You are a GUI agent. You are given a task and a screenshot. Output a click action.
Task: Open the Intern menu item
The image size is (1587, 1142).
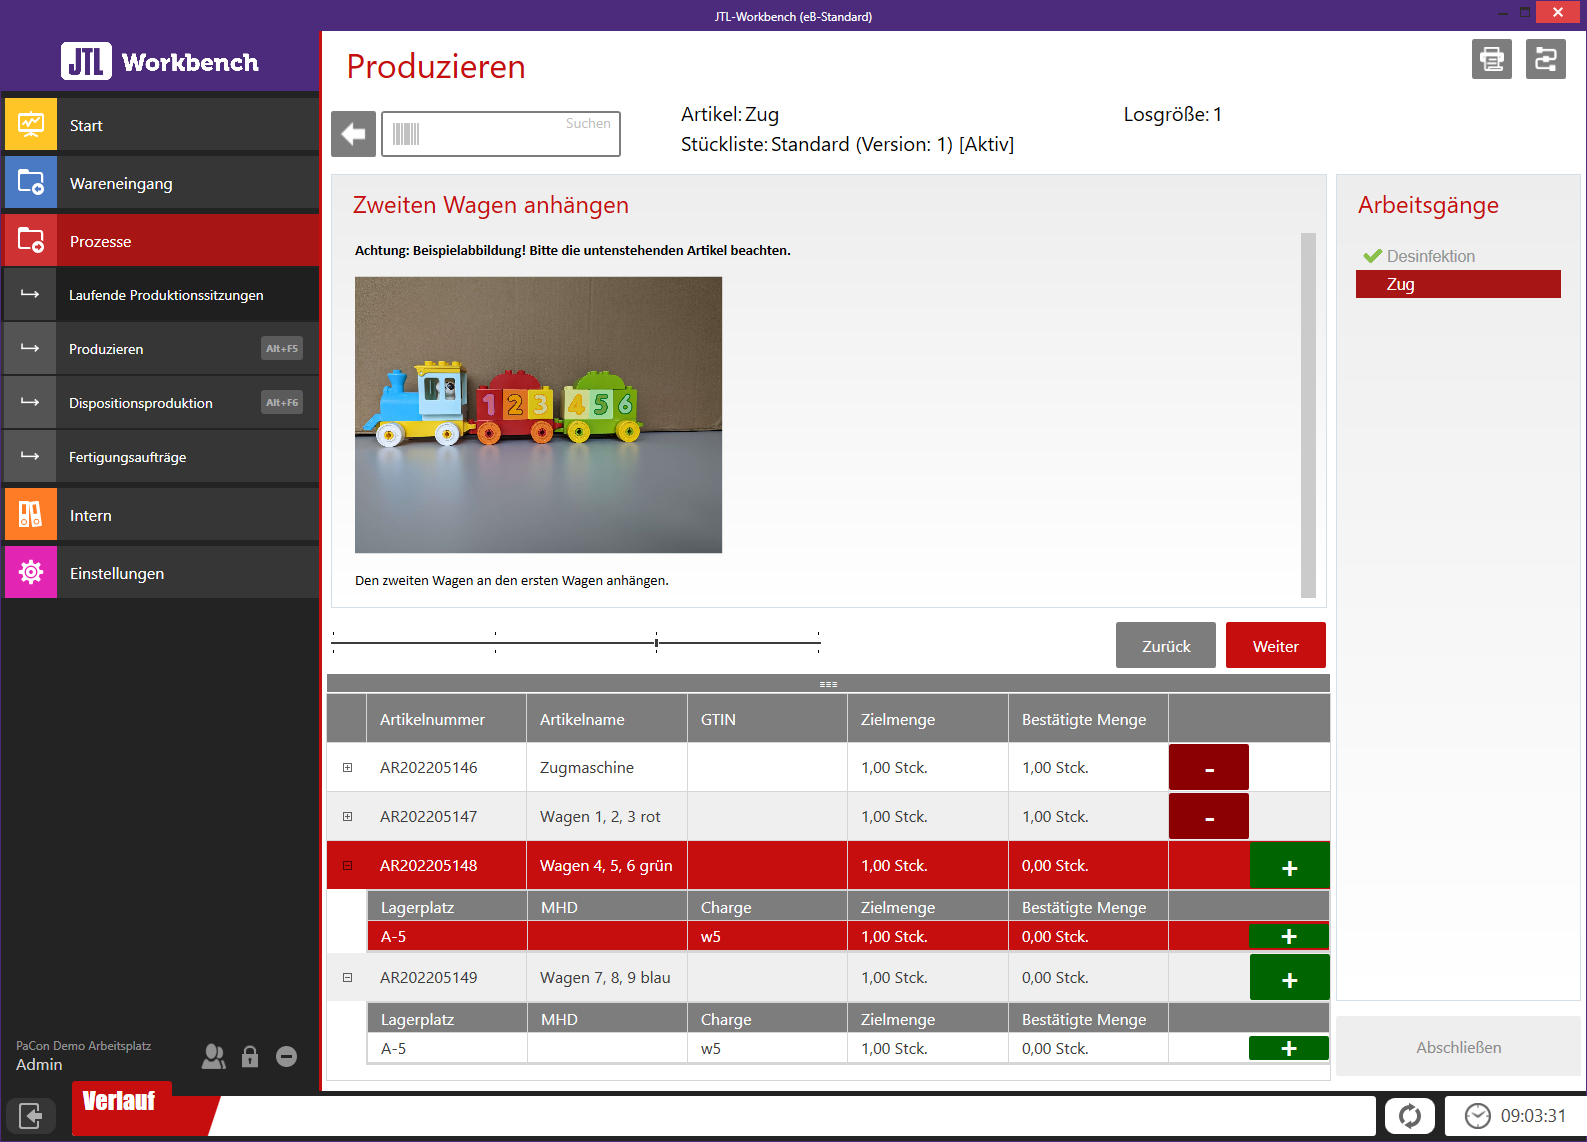tap(161, 515)
